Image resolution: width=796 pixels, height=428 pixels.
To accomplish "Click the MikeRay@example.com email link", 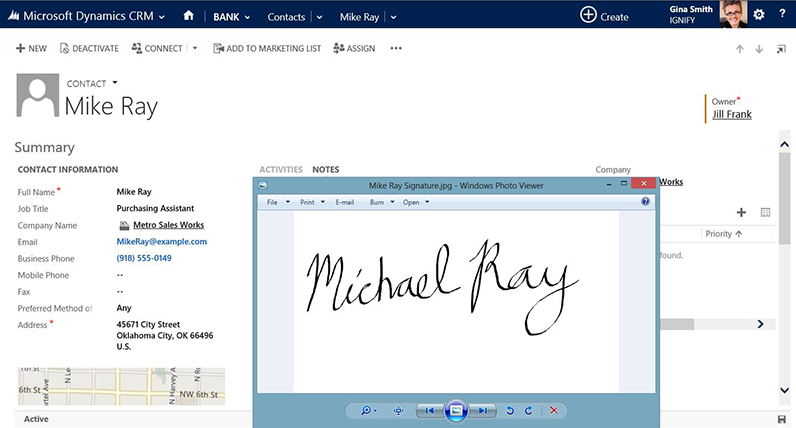I will (x=161, y=241).
